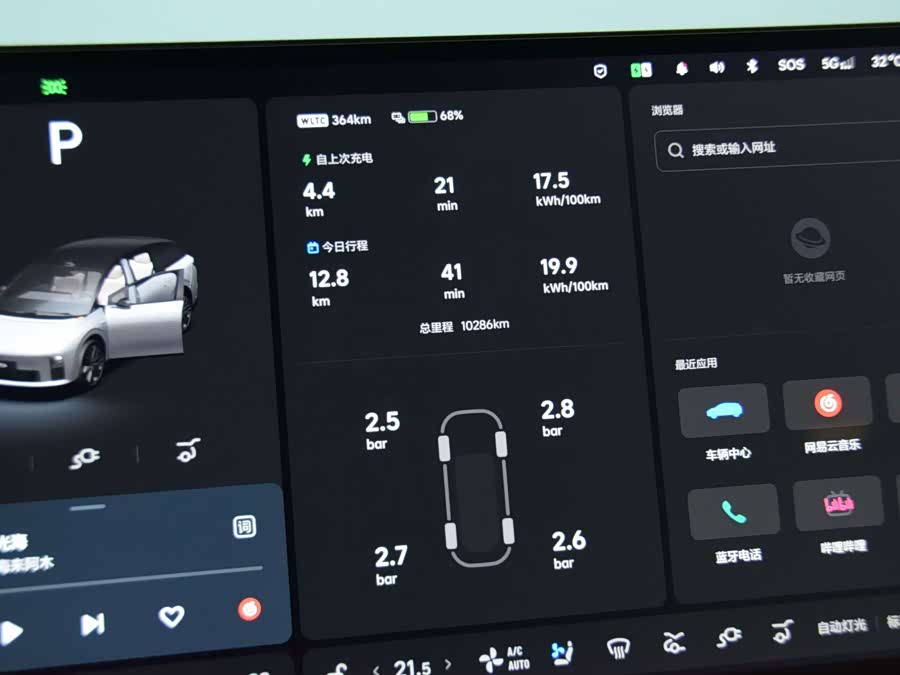Tap the trunk icon below the car model

[x=188, y=450]
